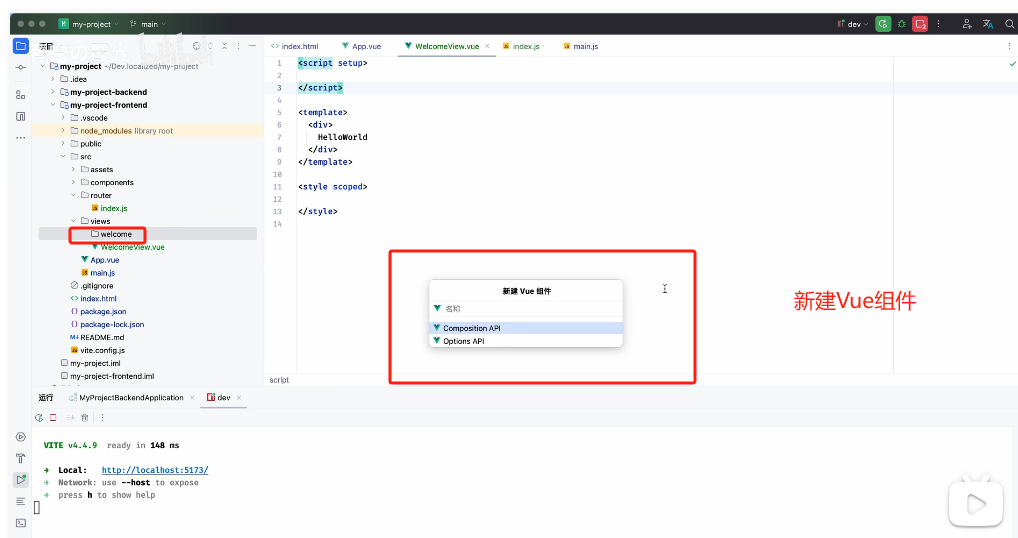Screen dimensions: 1018x538
Task: Close the WelcomeView.vue tab
Action: click(488, 46)
